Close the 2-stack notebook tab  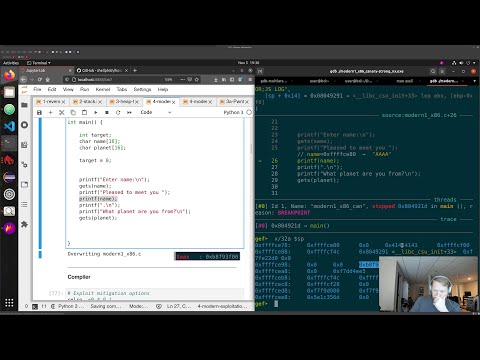point(100,102)
